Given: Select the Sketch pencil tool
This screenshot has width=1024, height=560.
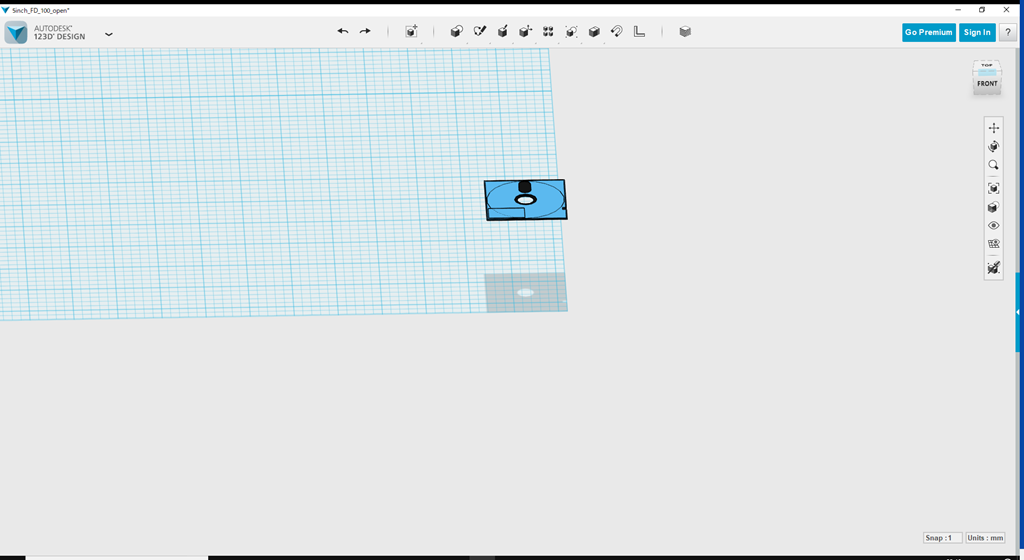Looking at the screenshot, I should click(x=479, y=32).
